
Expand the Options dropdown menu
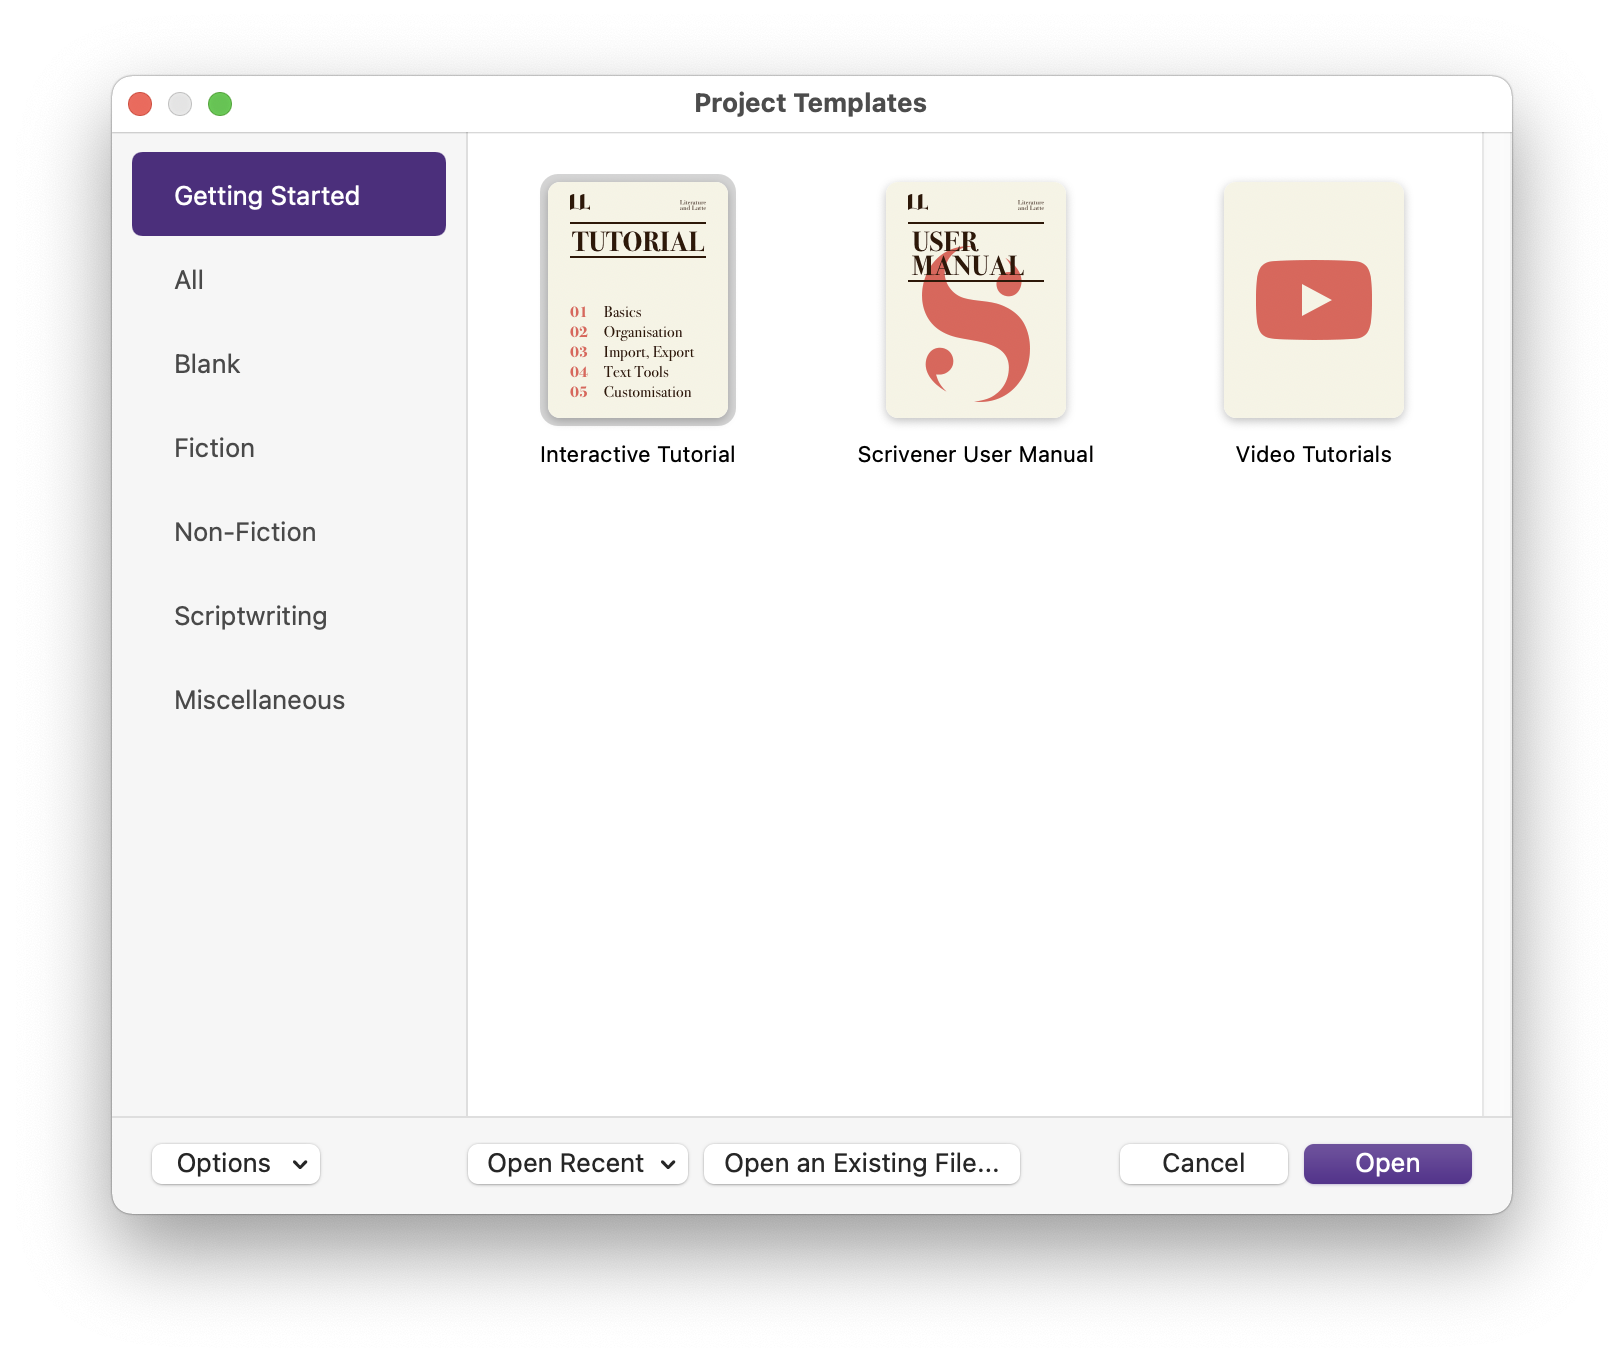236,1164
